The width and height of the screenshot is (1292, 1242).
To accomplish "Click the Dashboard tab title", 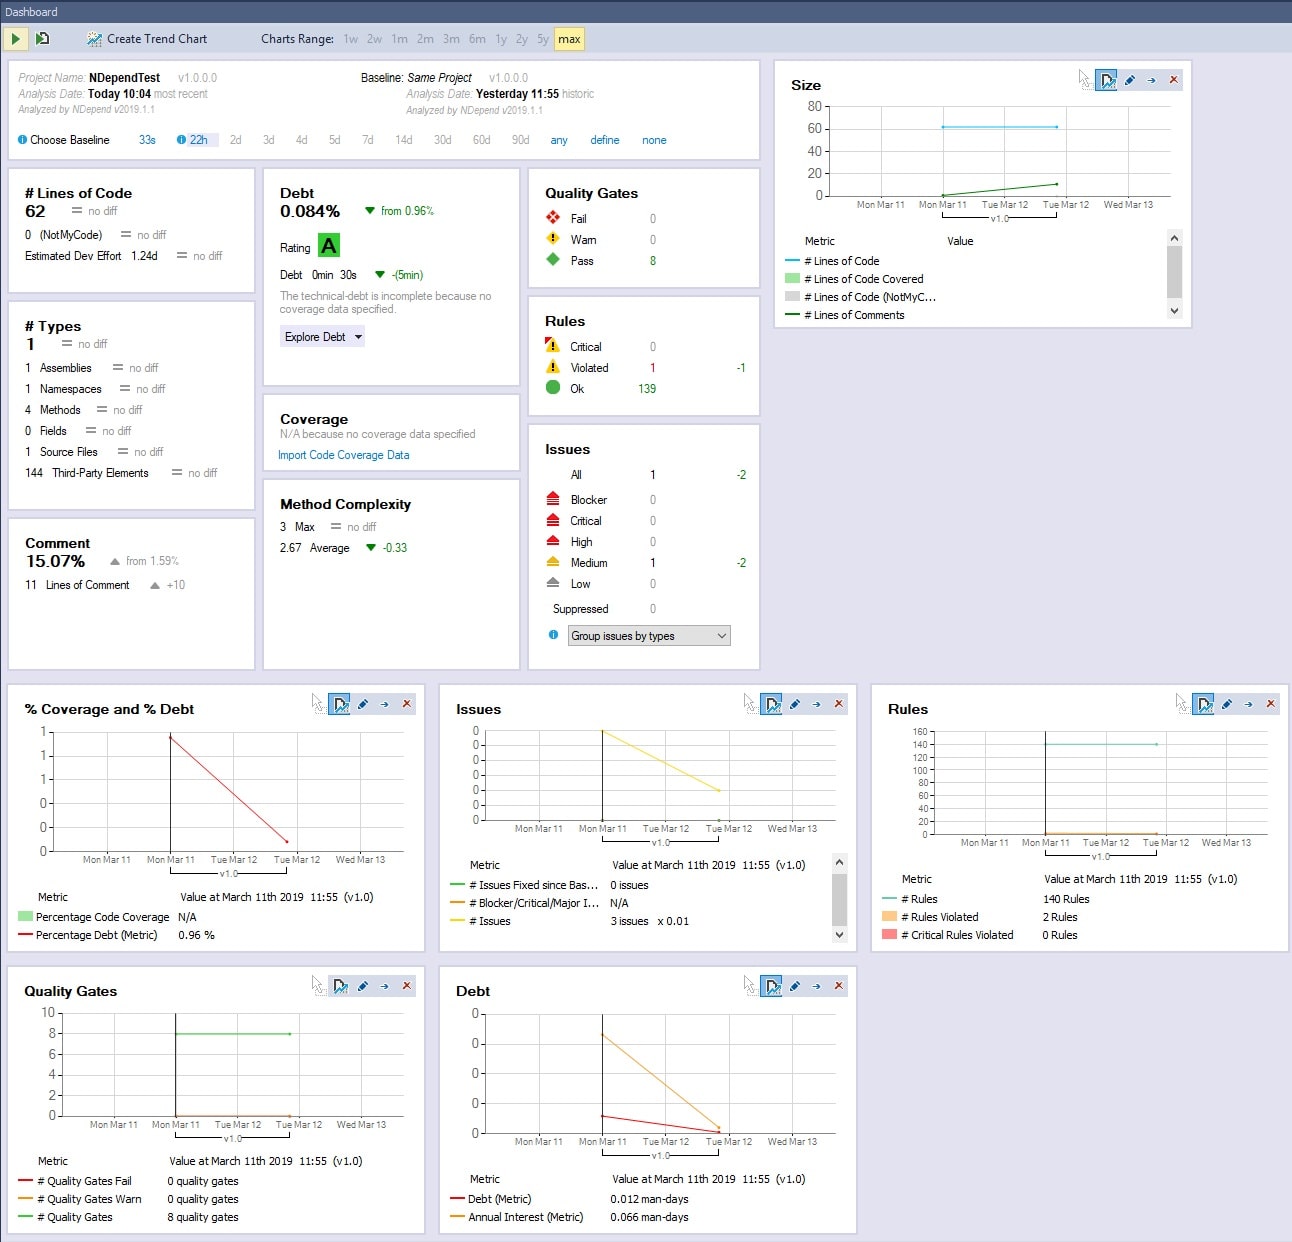I will tap(31, 12).
